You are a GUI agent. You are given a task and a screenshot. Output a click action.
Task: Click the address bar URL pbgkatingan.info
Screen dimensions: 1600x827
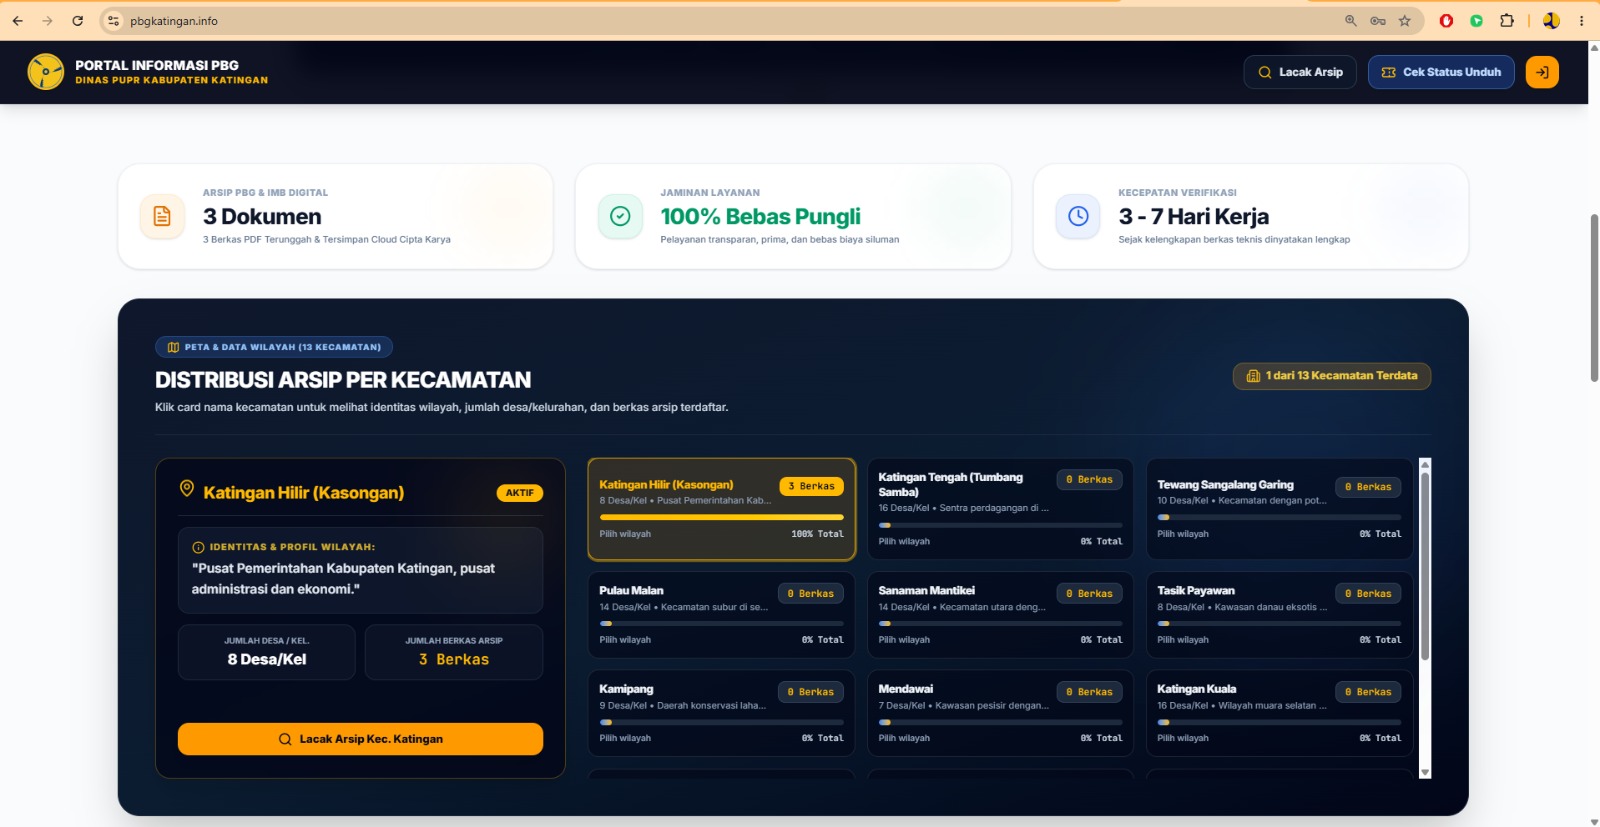pyautogui.click(x=174, y=21)
